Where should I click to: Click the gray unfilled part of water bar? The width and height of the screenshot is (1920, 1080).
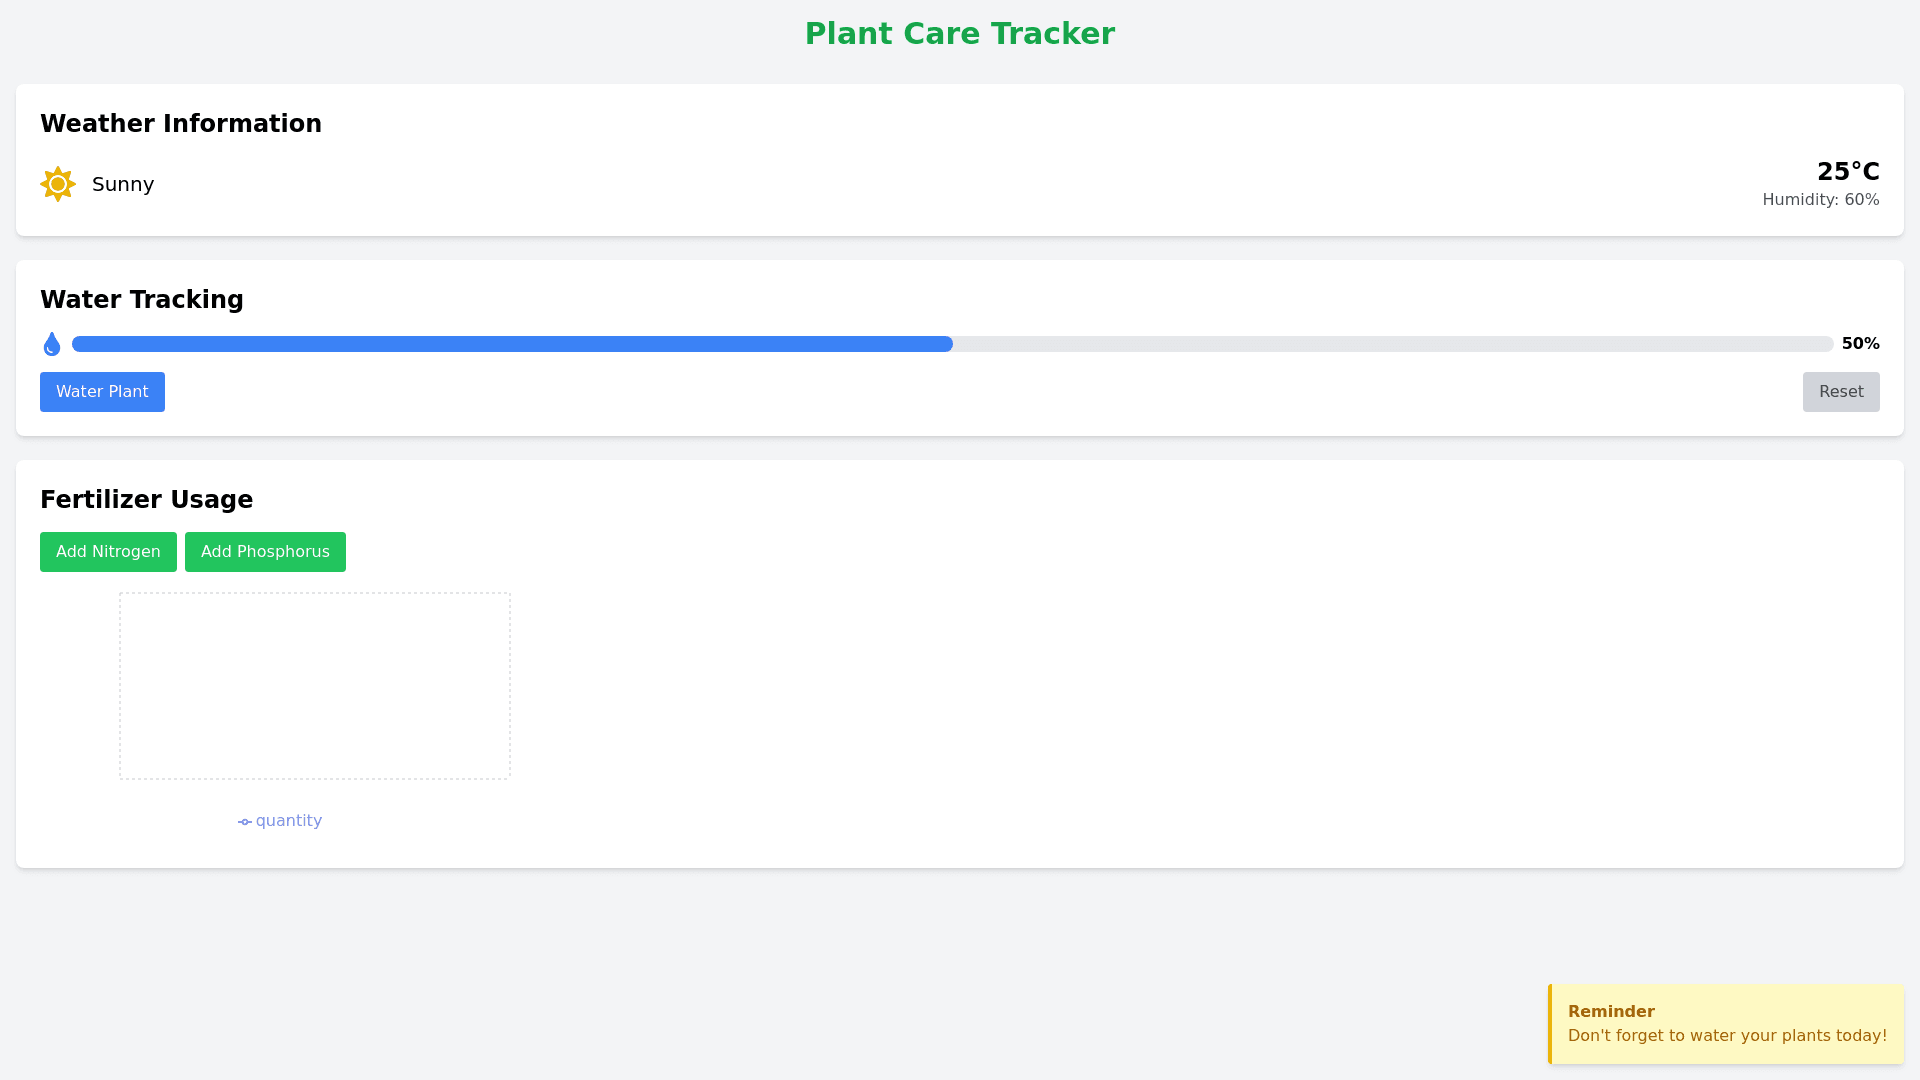click(x=1392, y=344)
